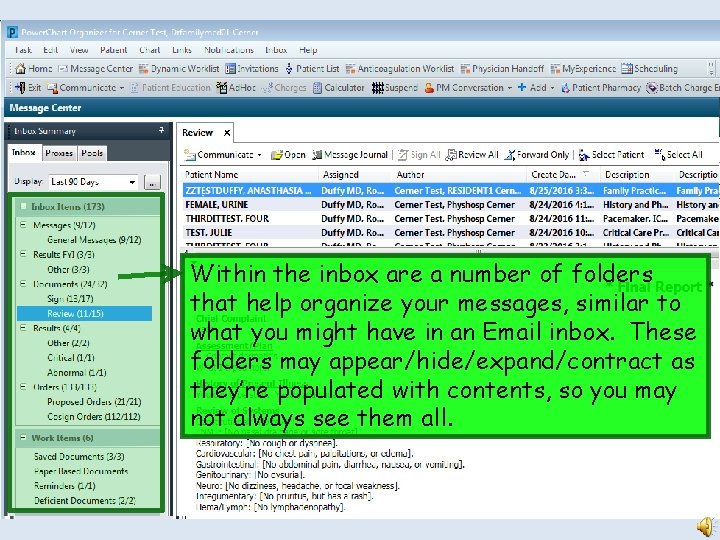Viewport: 720px width, 540px height.
Task: Click Open in Review toolbar
Action: [288, 155]
